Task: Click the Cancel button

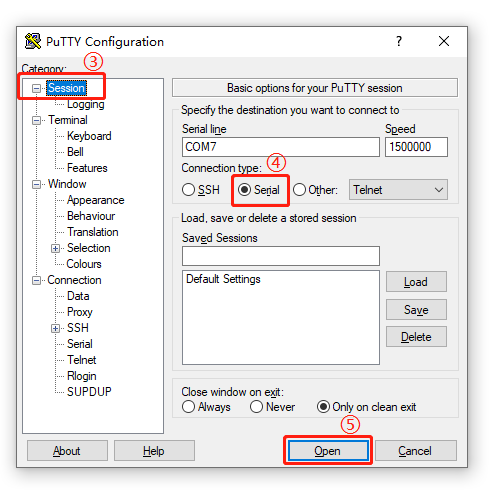Action: point(415,451)
